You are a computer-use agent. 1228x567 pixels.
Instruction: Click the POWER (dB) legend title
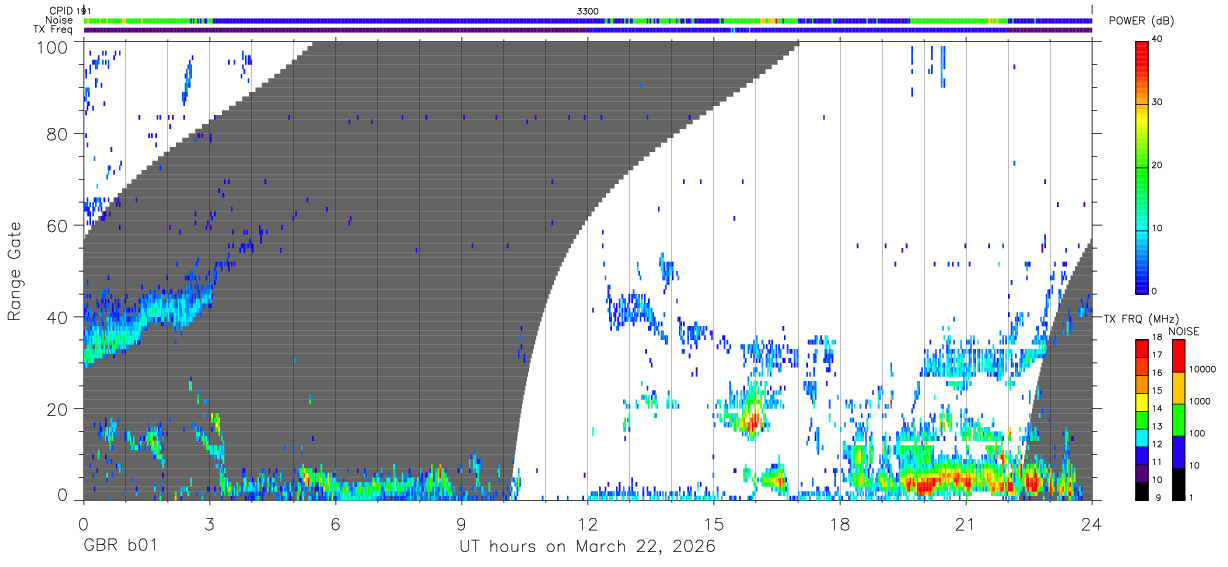coord(1142,21)
